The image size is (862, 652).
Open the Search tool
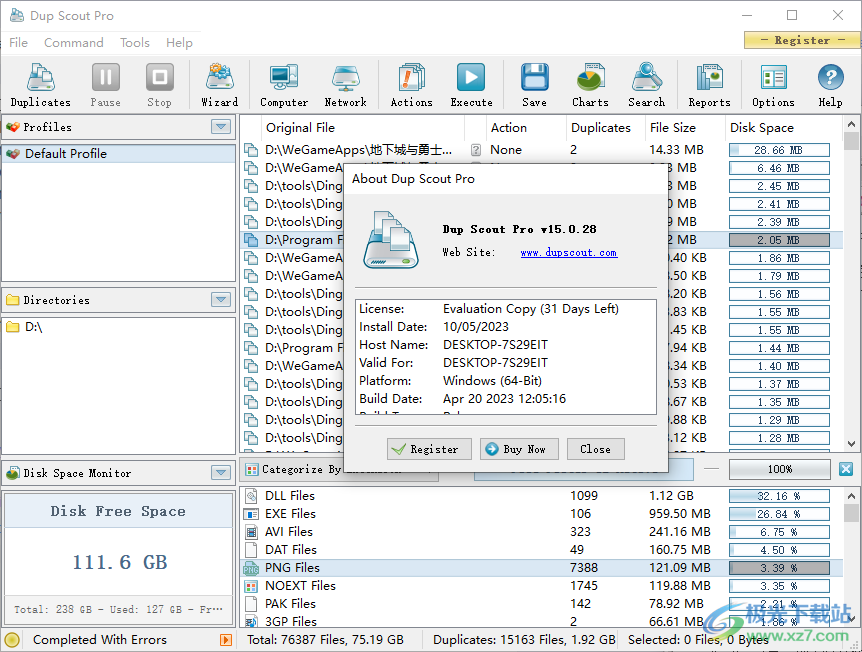click(646, 85)
